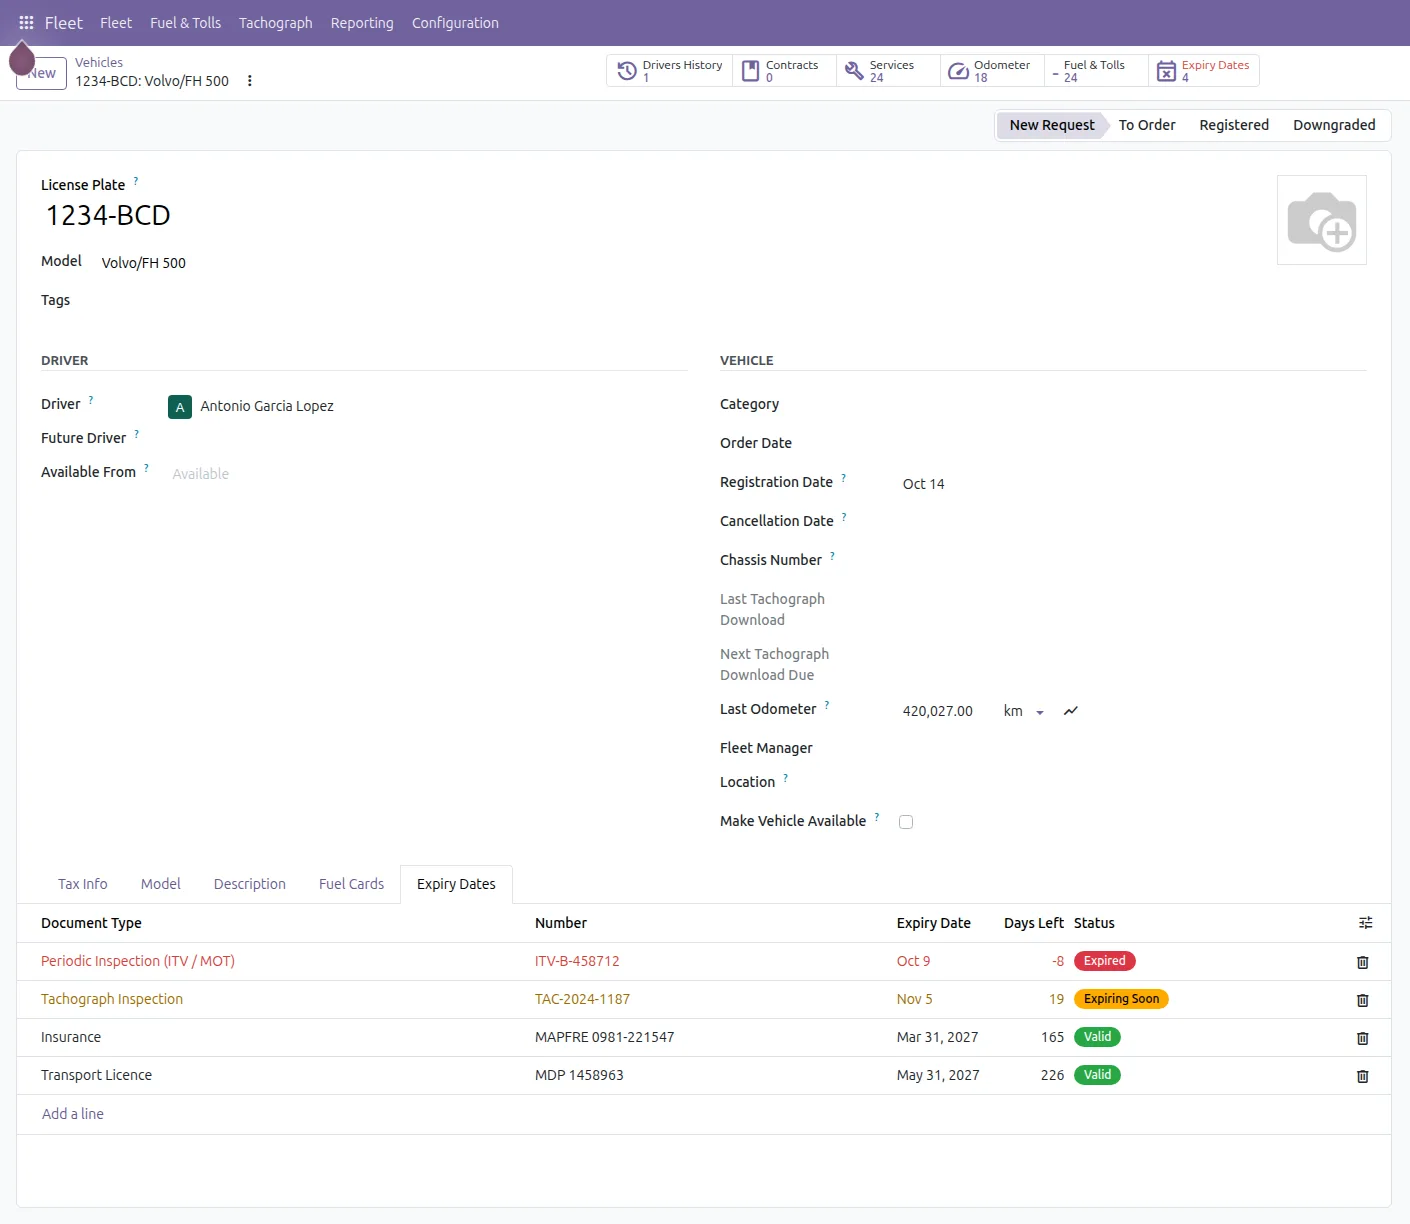Screen dimensions: 1410x1224
Task: Open Odometer stat button
Action: [993, 71]
